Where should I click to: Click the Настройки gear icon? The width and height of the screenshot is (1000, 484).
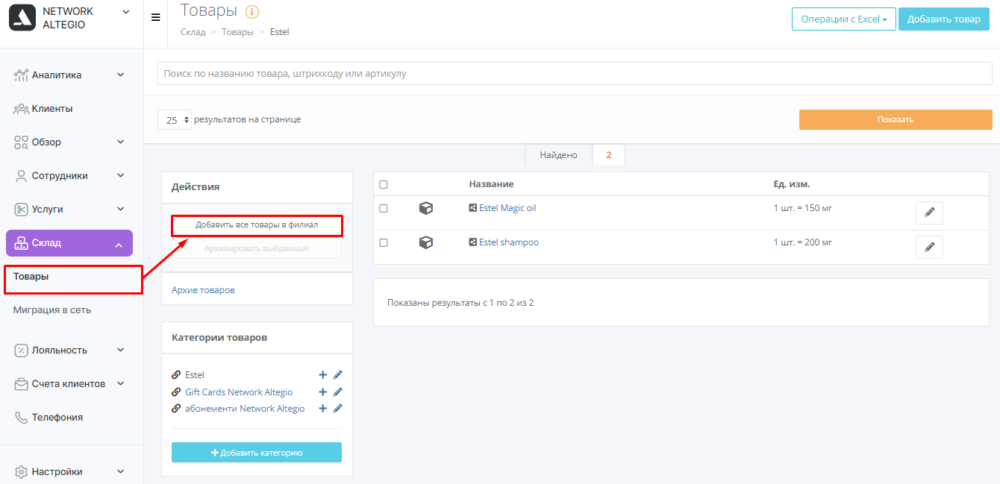pyautogui.click(x=21, y=472)
